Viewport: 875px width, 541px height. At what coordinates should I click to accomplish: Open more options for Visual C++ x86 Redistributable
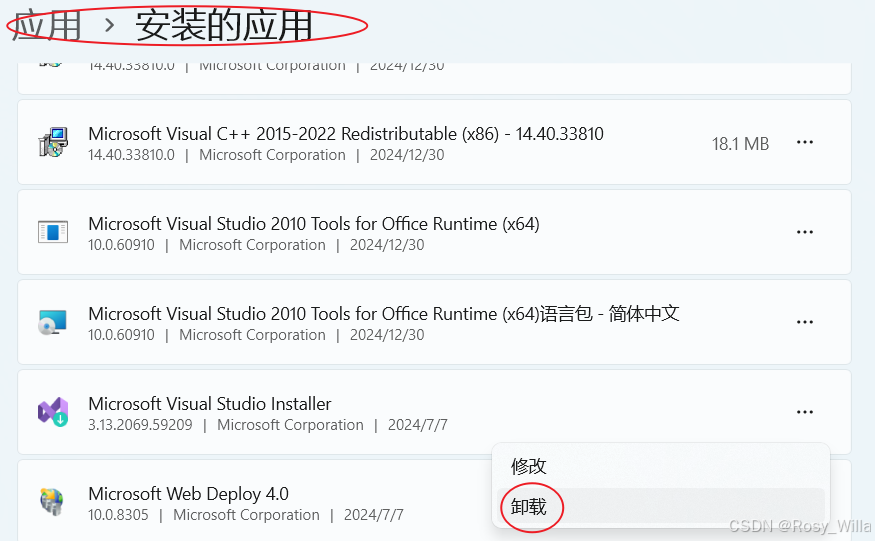(x=805, y=142)
